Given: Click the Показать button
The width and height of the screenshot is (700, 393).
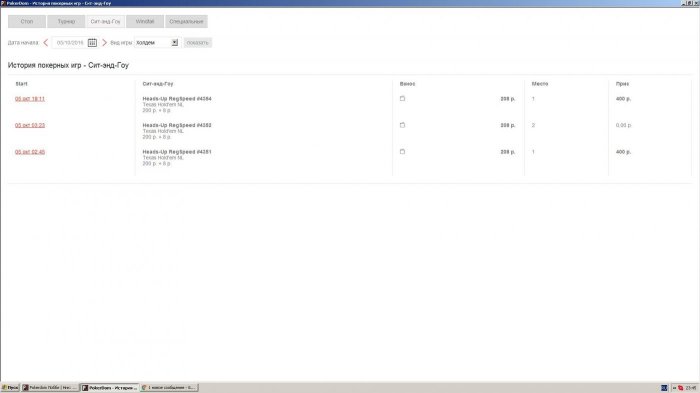Looking at the screenshot, I should pyautogui.click(x=197, y=42).
